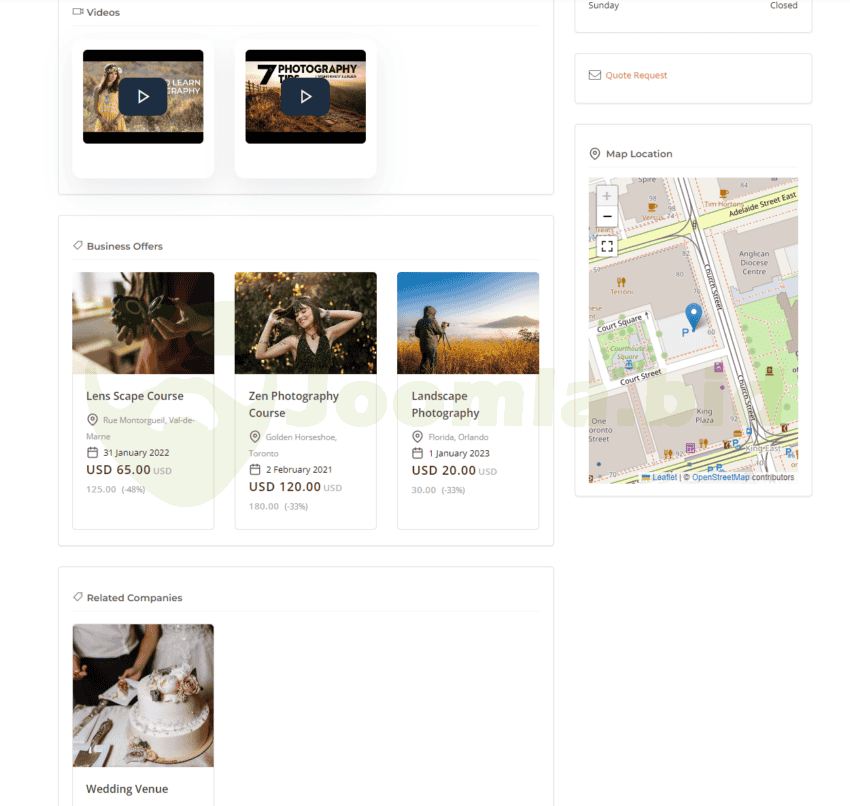Viewport: 850px width, 806px height.
Task: Click the Landscape Photography hiker image
Action: point(467,323)
